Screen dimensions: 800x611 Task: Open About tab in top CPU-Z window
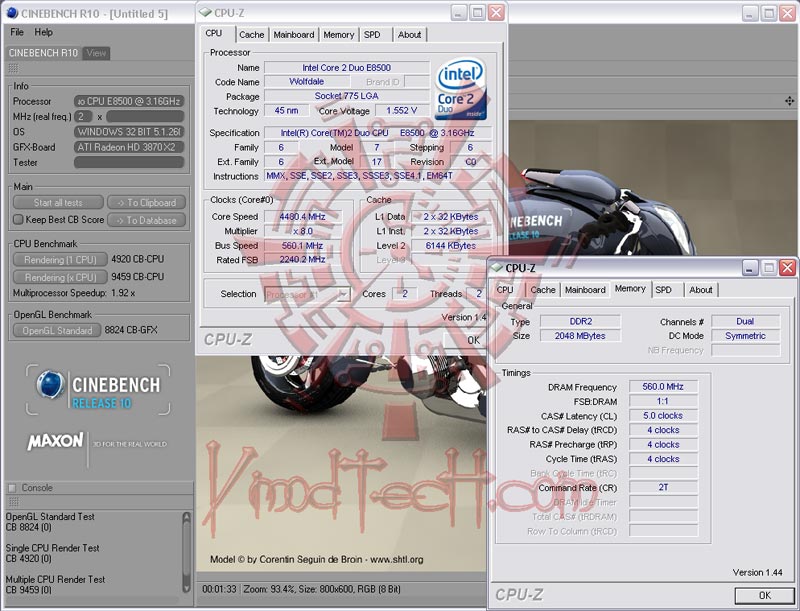[410, 35]
